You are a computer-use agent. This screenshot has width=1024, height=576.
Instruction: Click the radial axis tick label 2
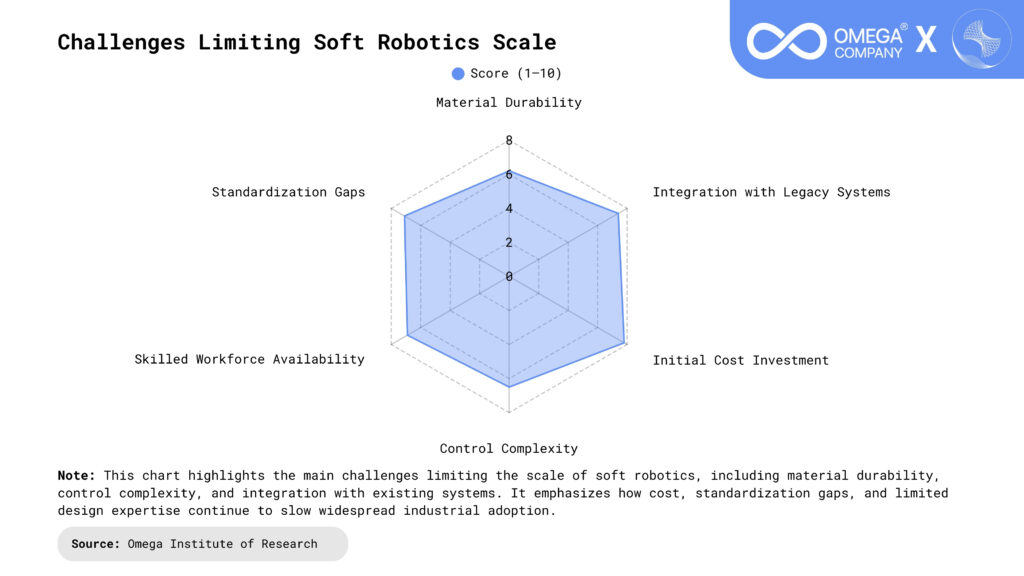(x=509, y=243)
